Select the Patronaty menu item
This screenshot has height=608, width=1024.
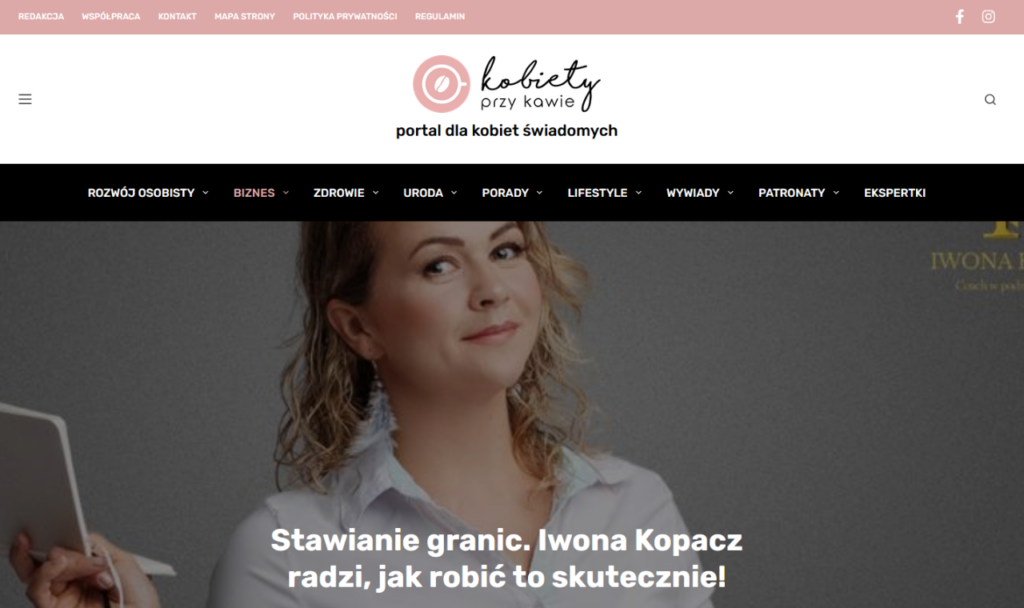click(x=792, y=193)
